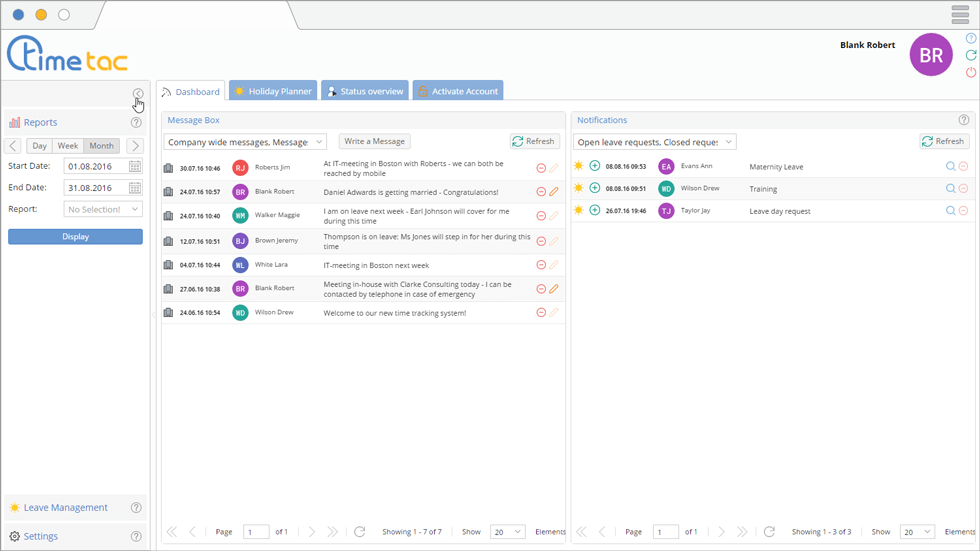Screen dimensions: 980x551
Task: Click the Message Box page number field
Action: point(256,532)
